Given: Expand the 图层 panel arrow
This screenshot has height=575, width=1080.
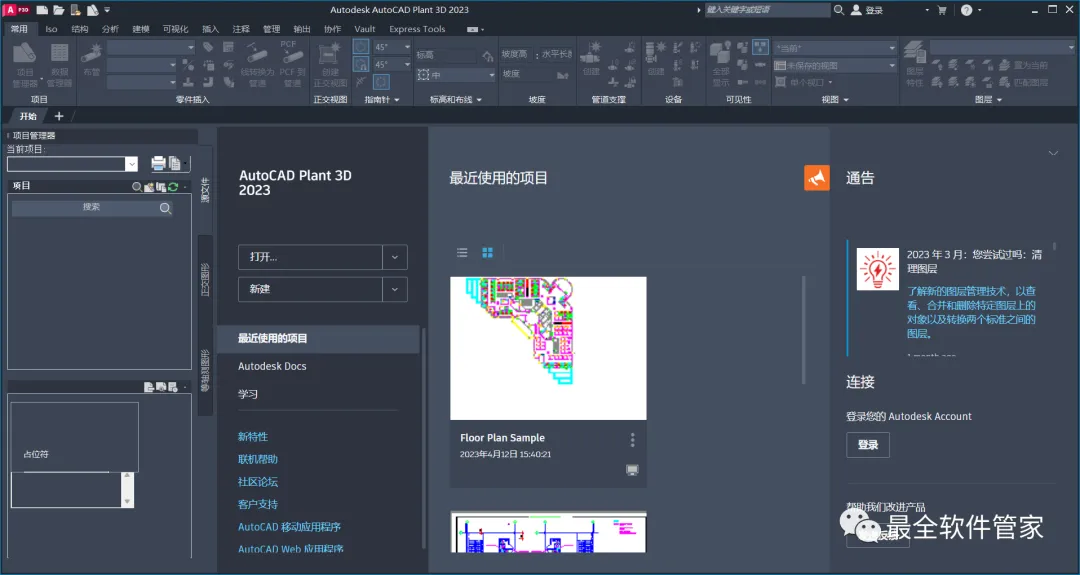Looking at the screenshot, I should 999,100.
